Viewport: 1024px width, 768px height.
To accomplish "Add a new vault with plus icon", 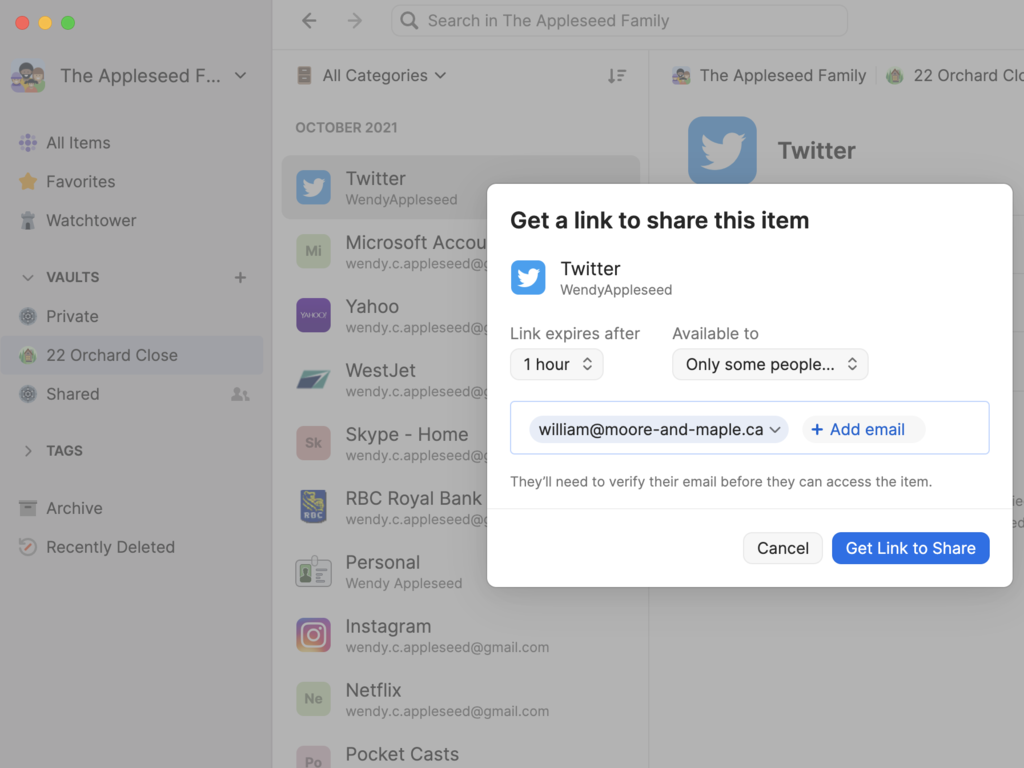I will point(240,278).
